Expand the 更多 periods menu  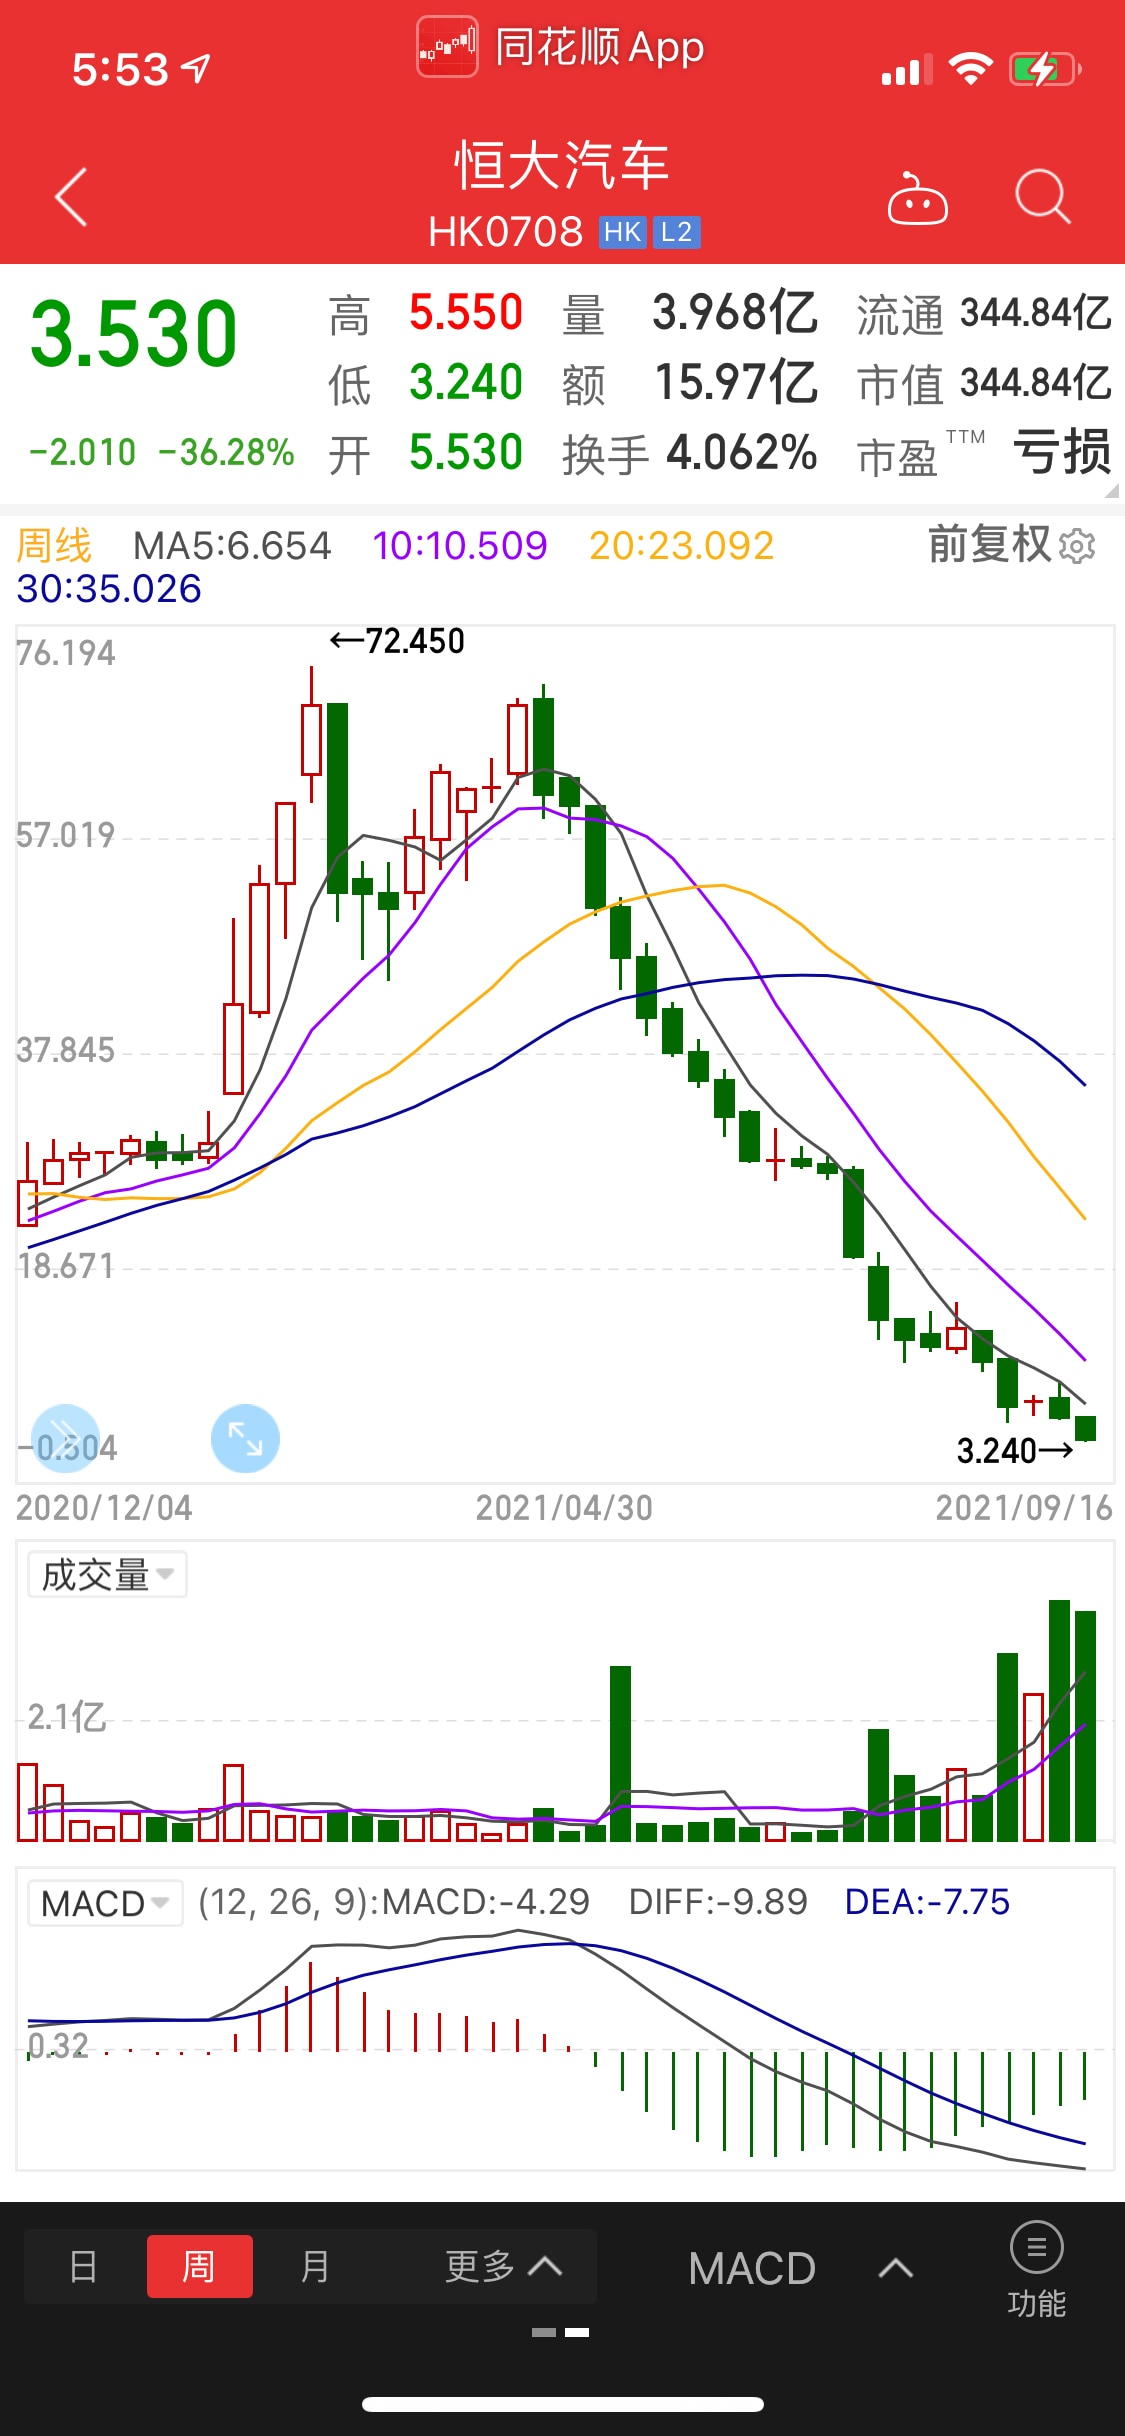coord(503,2266)
